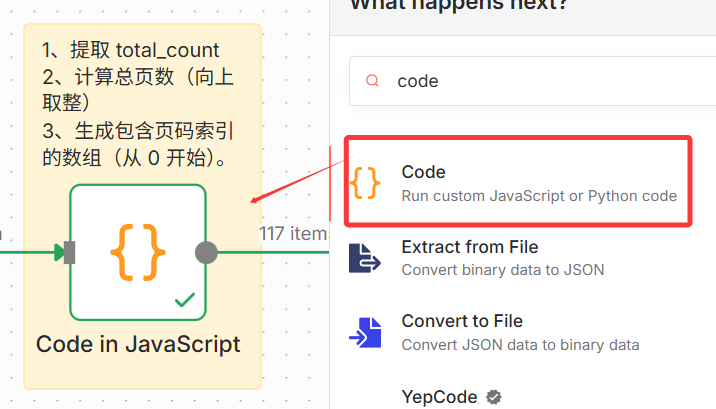716x409 pixels.
Task: Click the Code node's round output connector
Action: click(206, 252)
